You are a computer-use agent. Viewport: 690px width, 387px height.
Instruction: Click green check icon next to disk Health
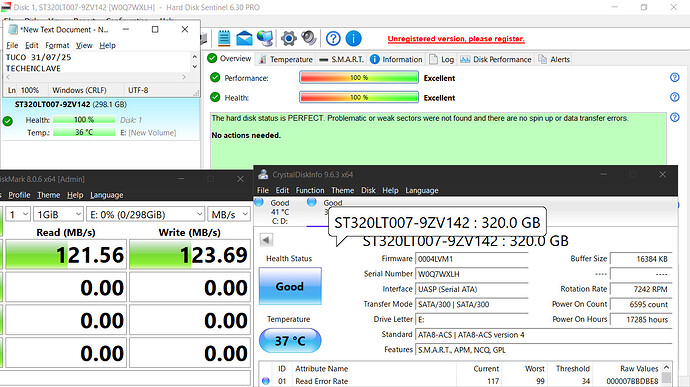pos(7,121)
